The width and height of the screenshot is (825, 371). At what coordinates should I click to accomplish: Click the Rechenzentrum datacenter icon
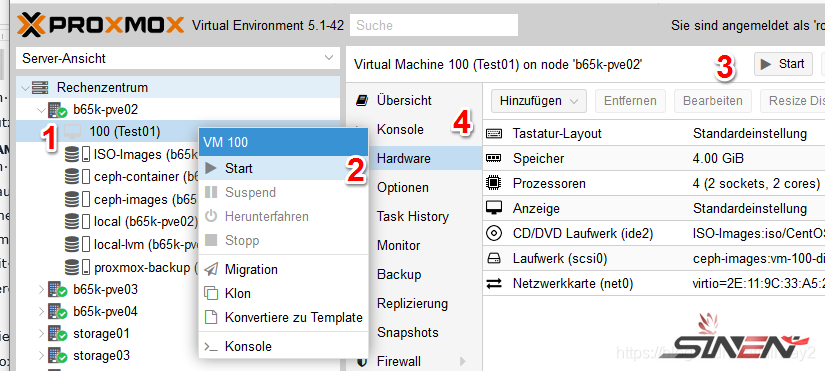tap(41, 87)
